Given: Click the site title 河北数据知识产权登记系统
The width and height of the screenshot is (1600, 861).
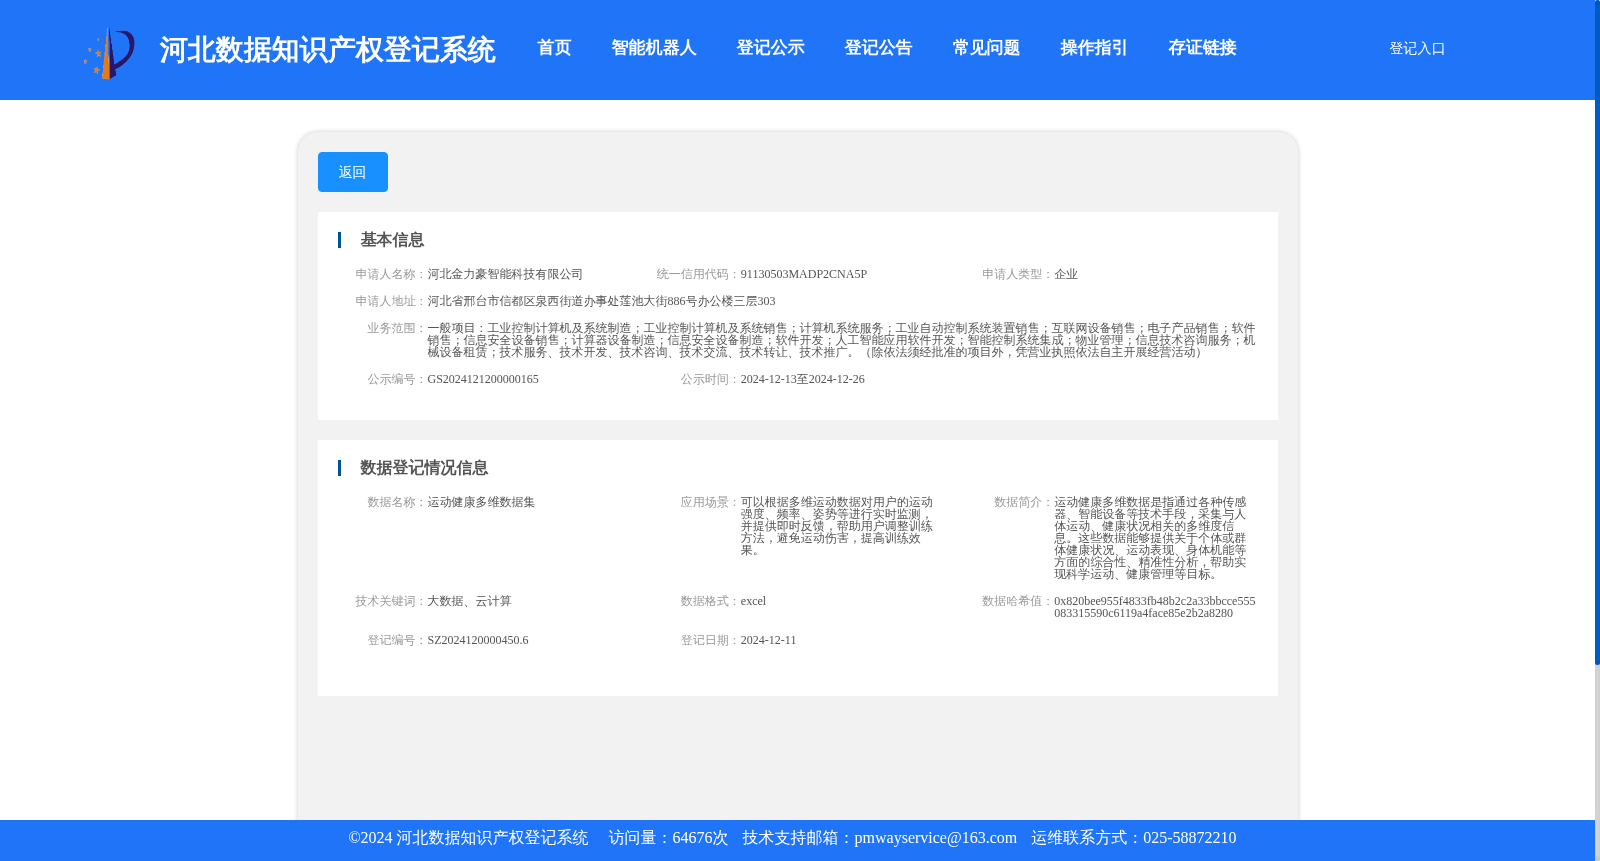Looking at the screenshot, I should click(327, 50).
